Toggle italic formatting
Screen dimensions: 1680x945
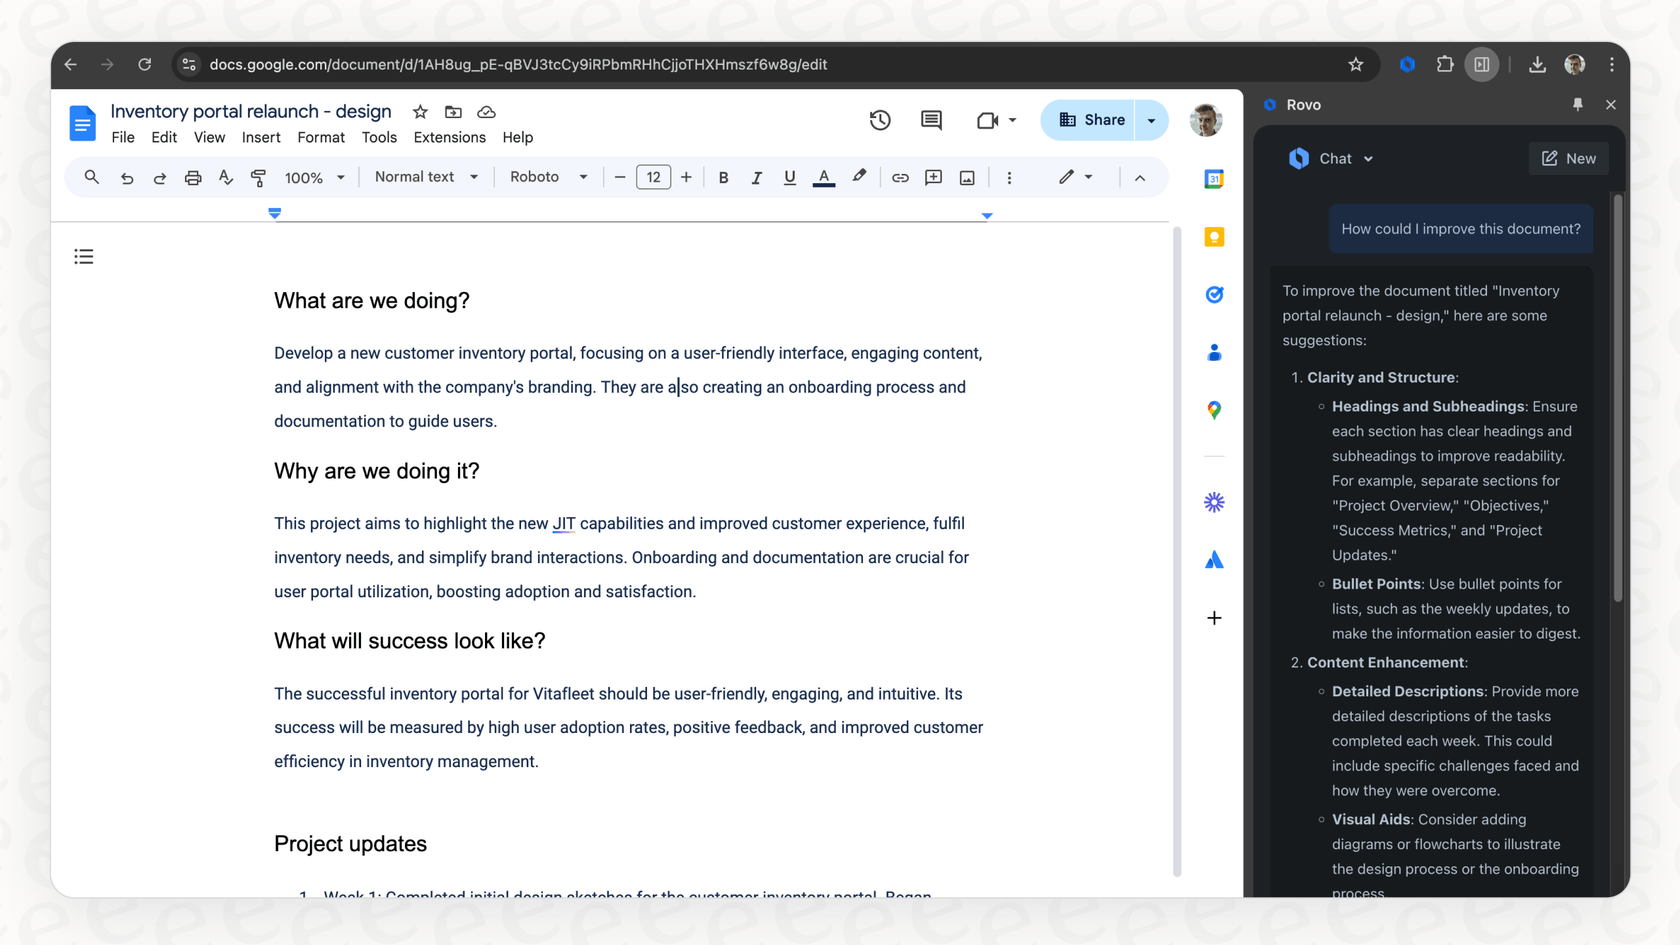[756, 177]
